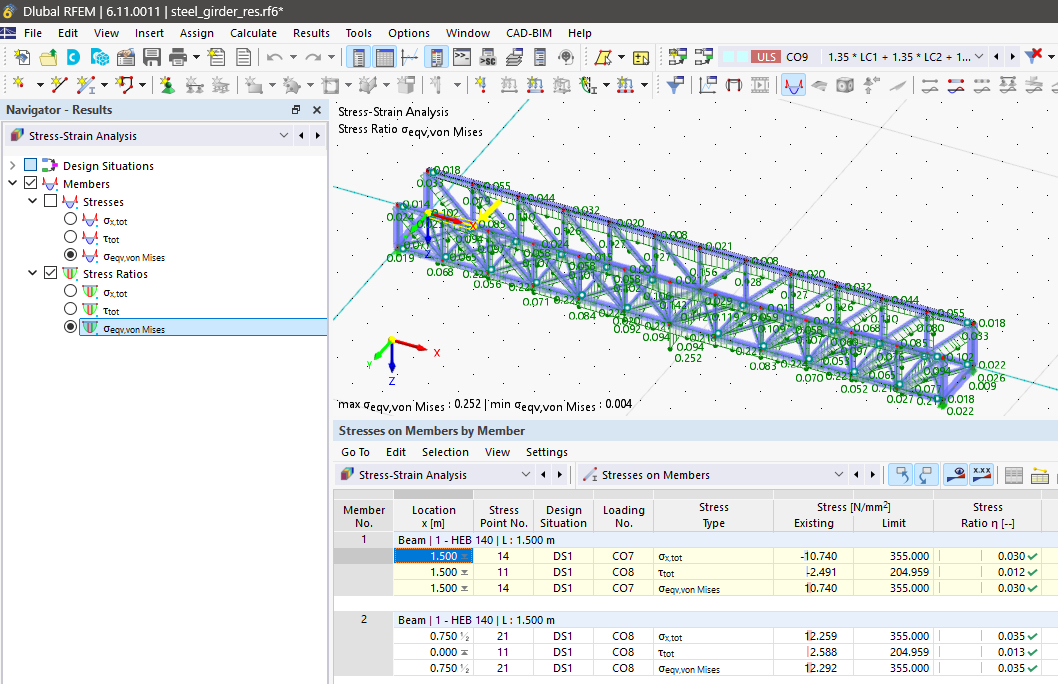Click the new line tool icon
The image size is (1058, 684).
pos(57,86)
